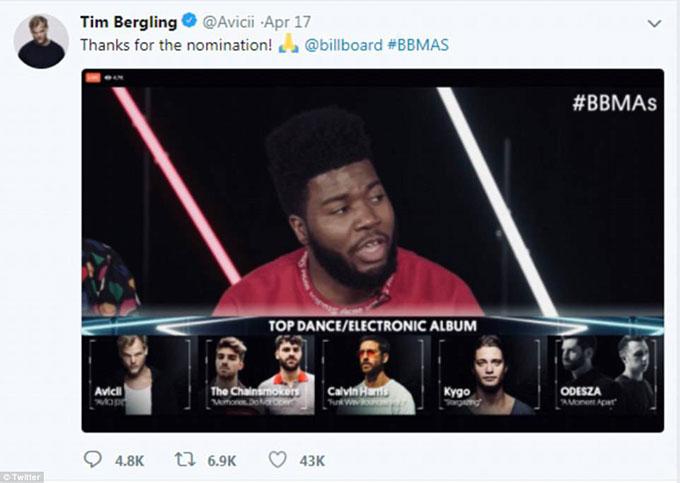Click the #BBMAs overlay in video

point(615,101)
